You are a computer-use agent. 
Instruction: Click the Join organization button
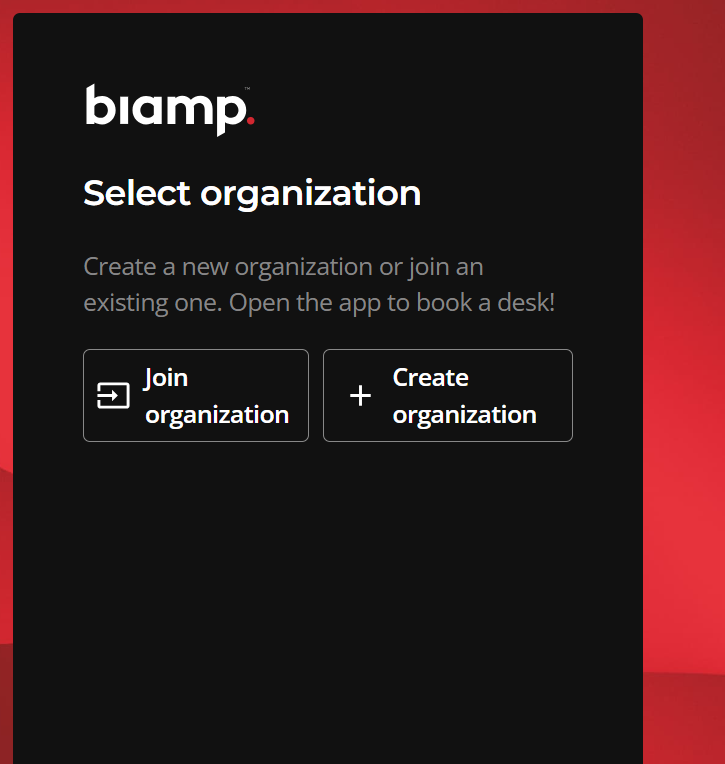tap(196, 395)
